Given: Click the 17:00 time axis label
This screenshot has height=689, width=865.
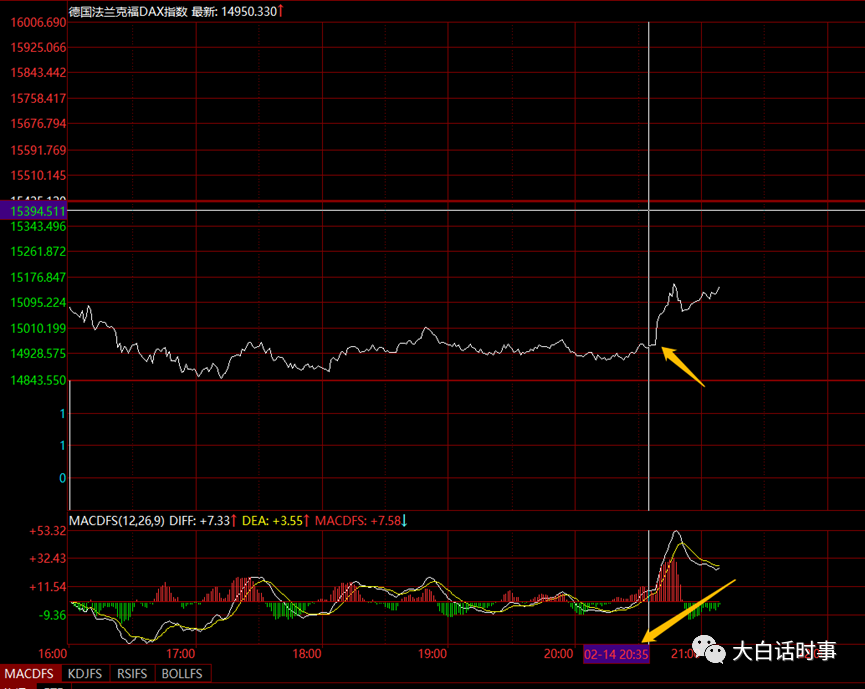Looking at the screenshot, I should coord(180,654).
